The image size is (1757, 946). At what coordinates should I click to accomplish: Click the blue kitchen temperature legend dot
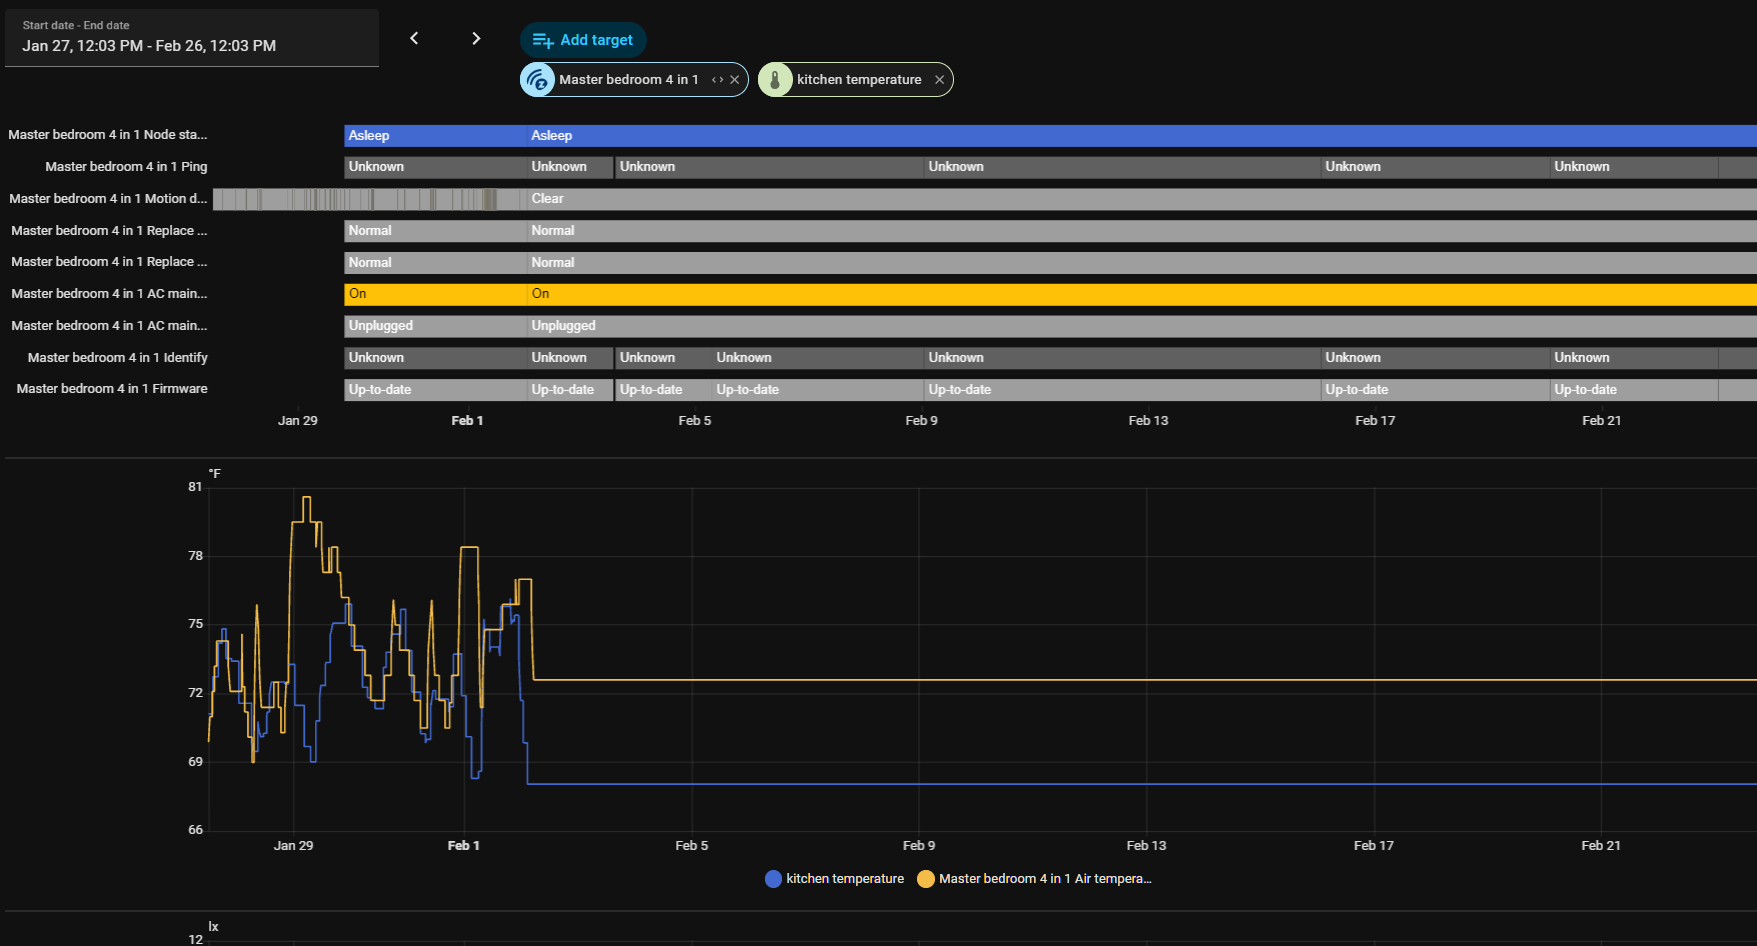pyautogui.click(x=773, y=879)
